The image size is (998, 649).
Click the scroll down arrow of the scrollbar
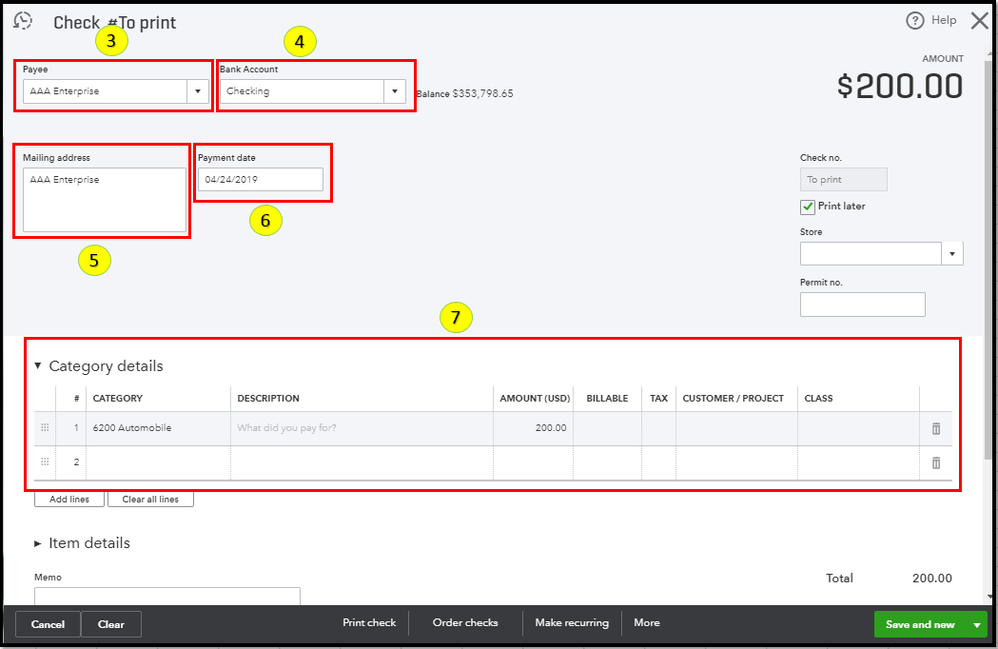[x=988, y=597]
